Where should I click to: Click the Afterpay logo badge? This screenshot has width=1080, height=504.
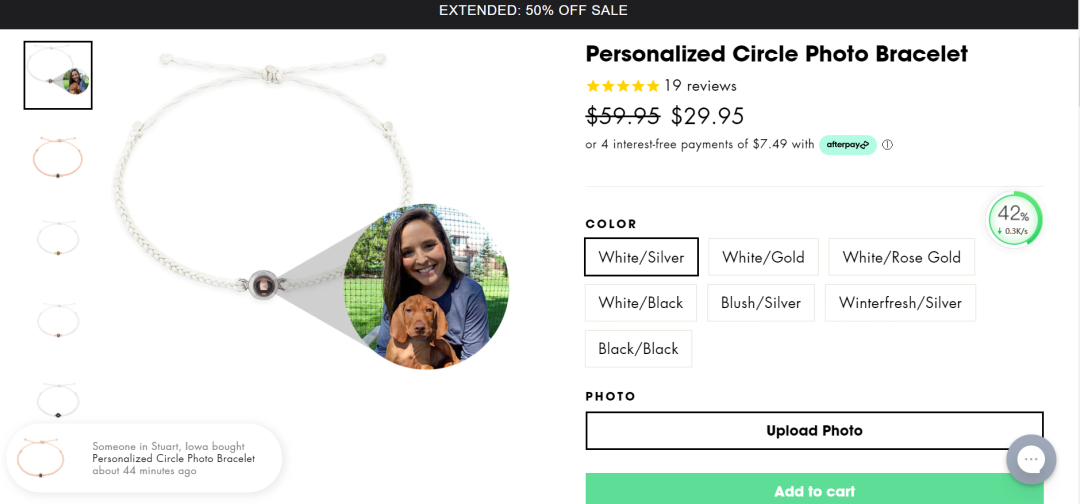click(848, 145)
